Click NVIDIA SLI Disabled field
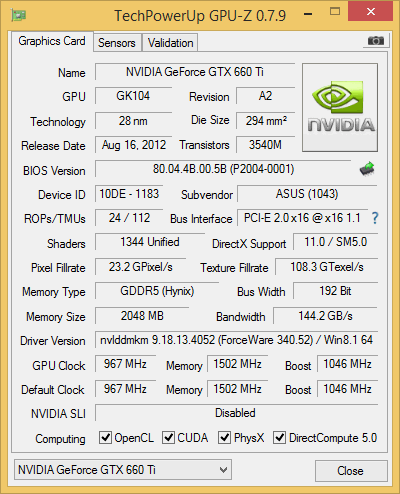This screenshot has height=494, width=400. (x=236, y=413)
